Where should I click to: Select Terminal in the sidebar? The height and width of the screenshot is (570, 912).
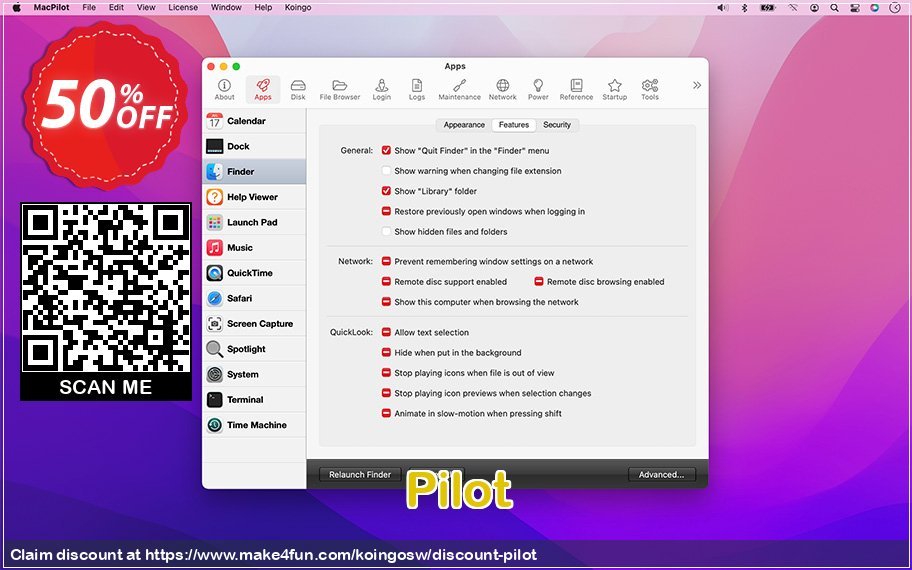(x=254, y=400)
